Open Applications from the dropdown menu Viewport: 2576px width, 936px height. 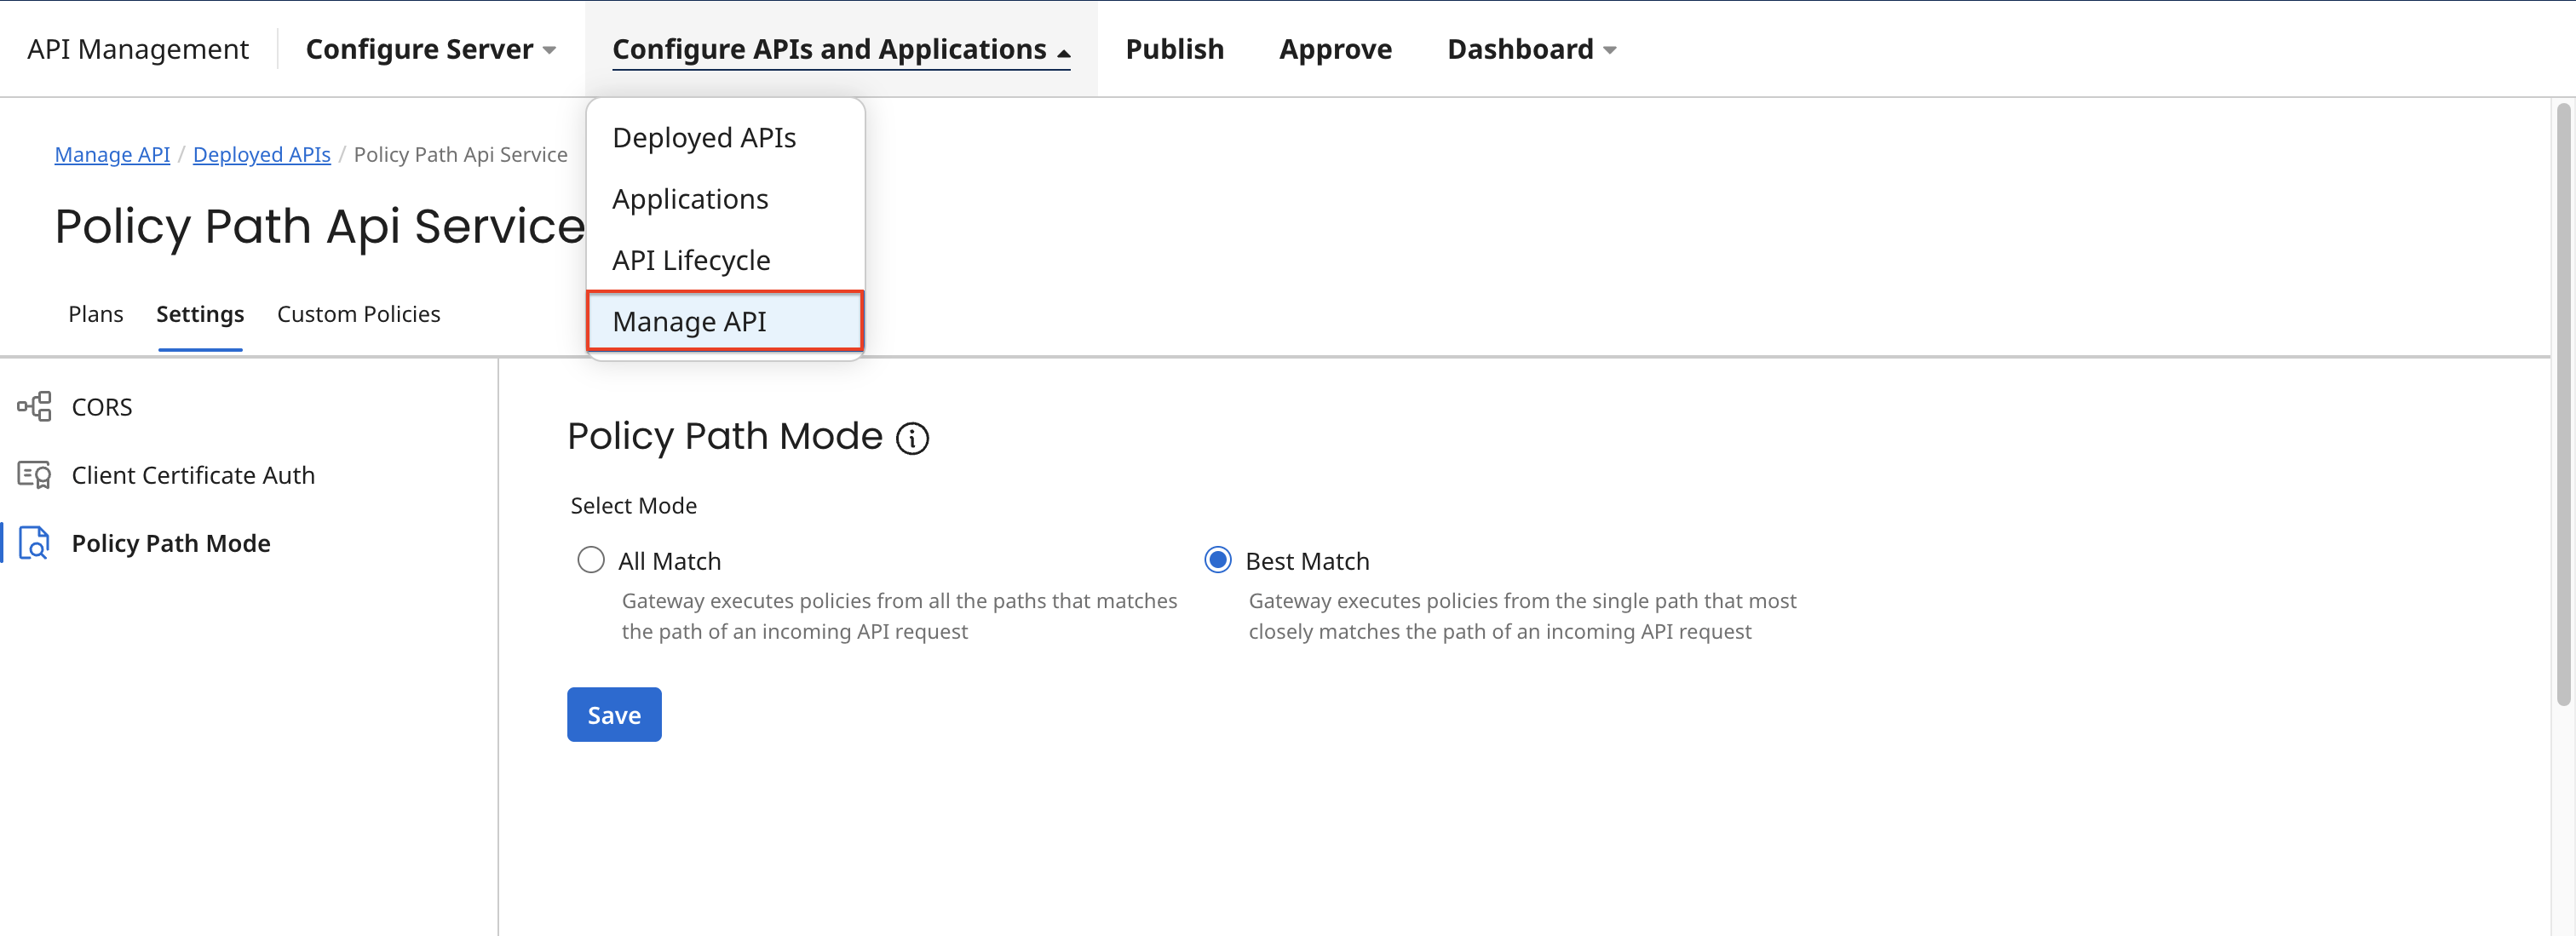pos(690,199)
